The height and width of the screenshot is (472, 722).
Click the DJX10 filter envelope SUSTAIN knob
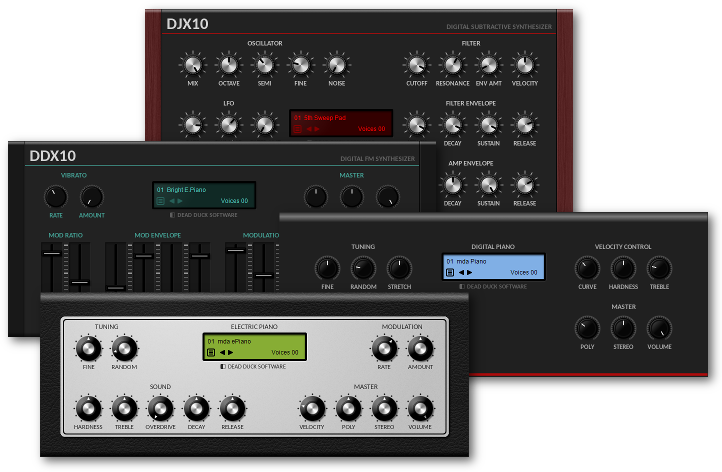point(489,125)
